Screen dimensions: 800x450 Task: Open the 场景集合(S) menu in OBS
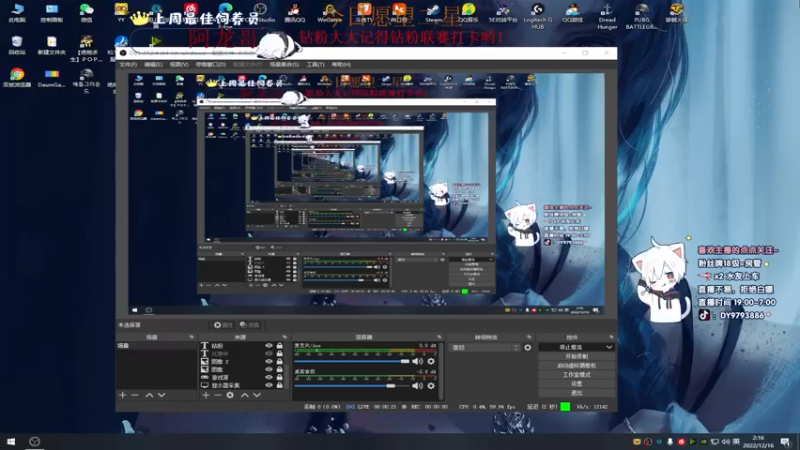coord(284,65)
